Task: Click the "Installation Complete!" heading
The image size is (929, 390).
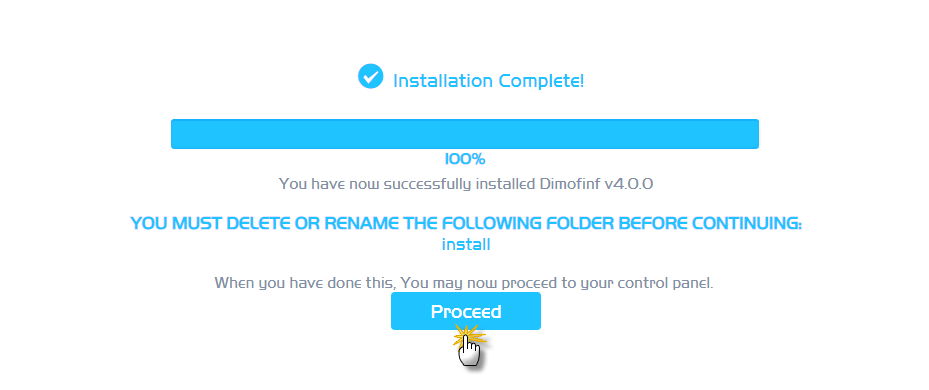Action: tap(488, 81)
